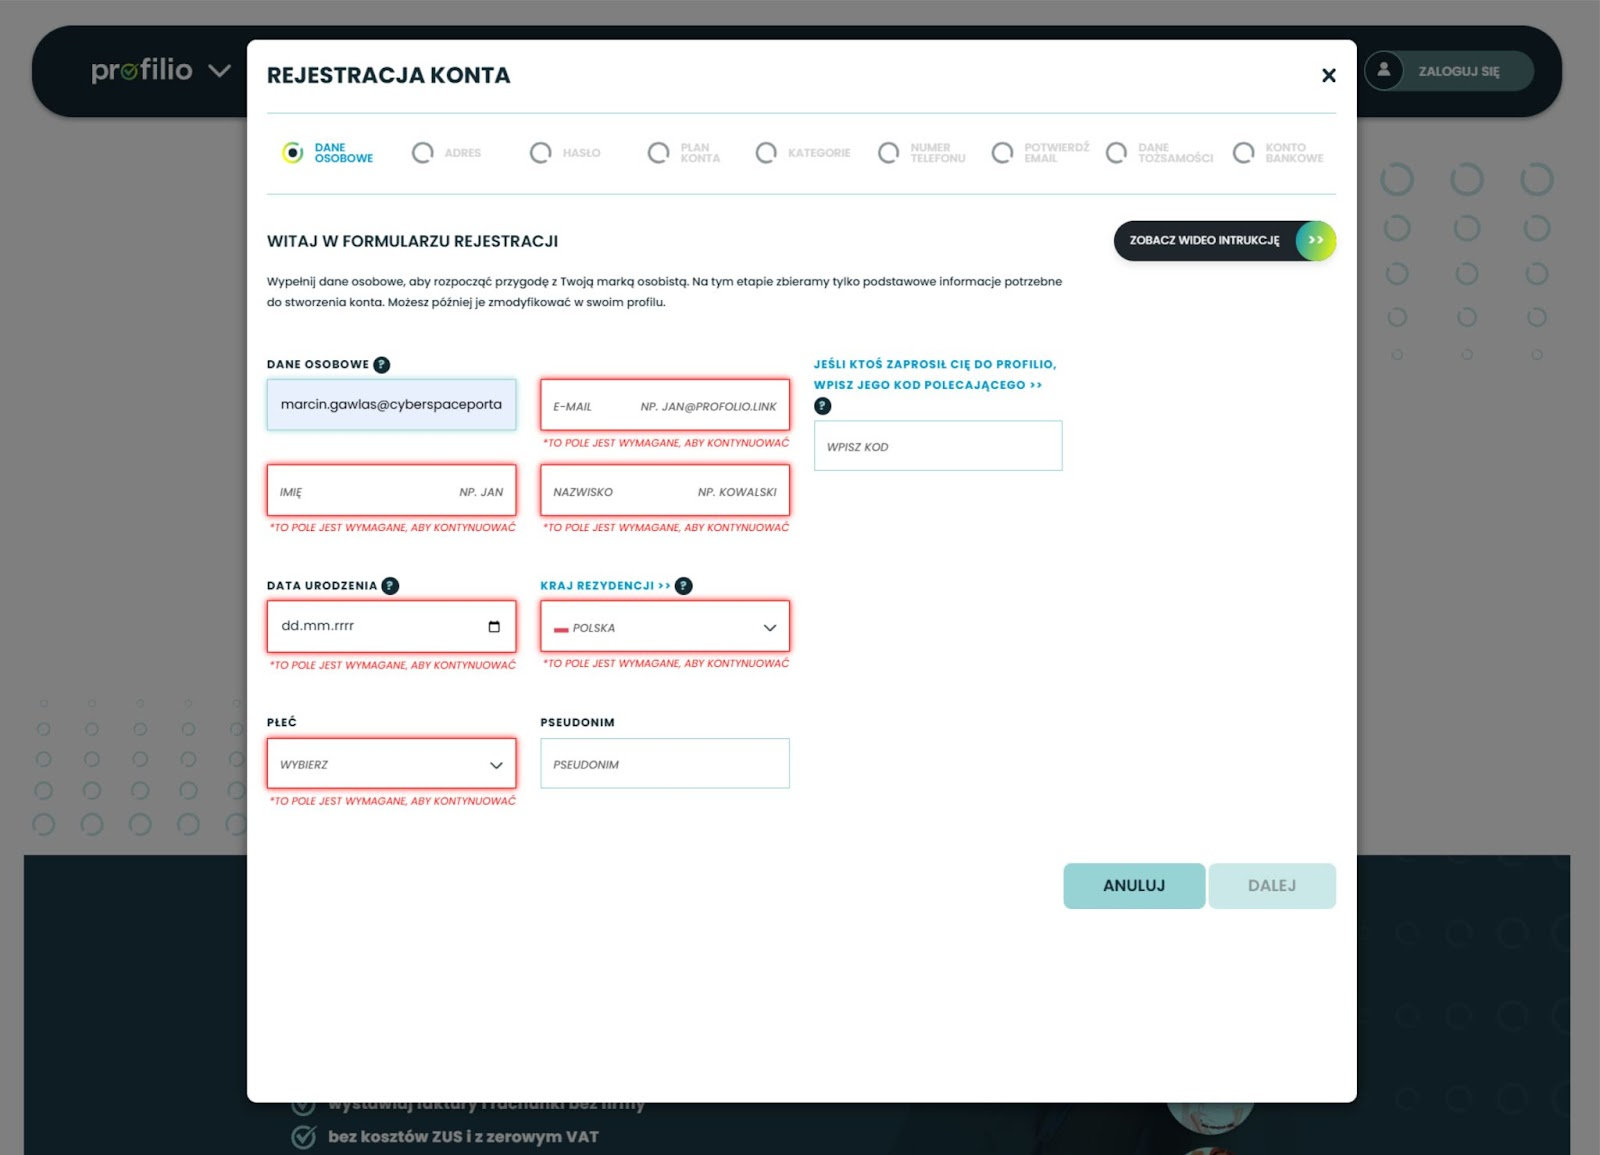
Task: Click the Zaloguj się button
Action: [1459, 71]
